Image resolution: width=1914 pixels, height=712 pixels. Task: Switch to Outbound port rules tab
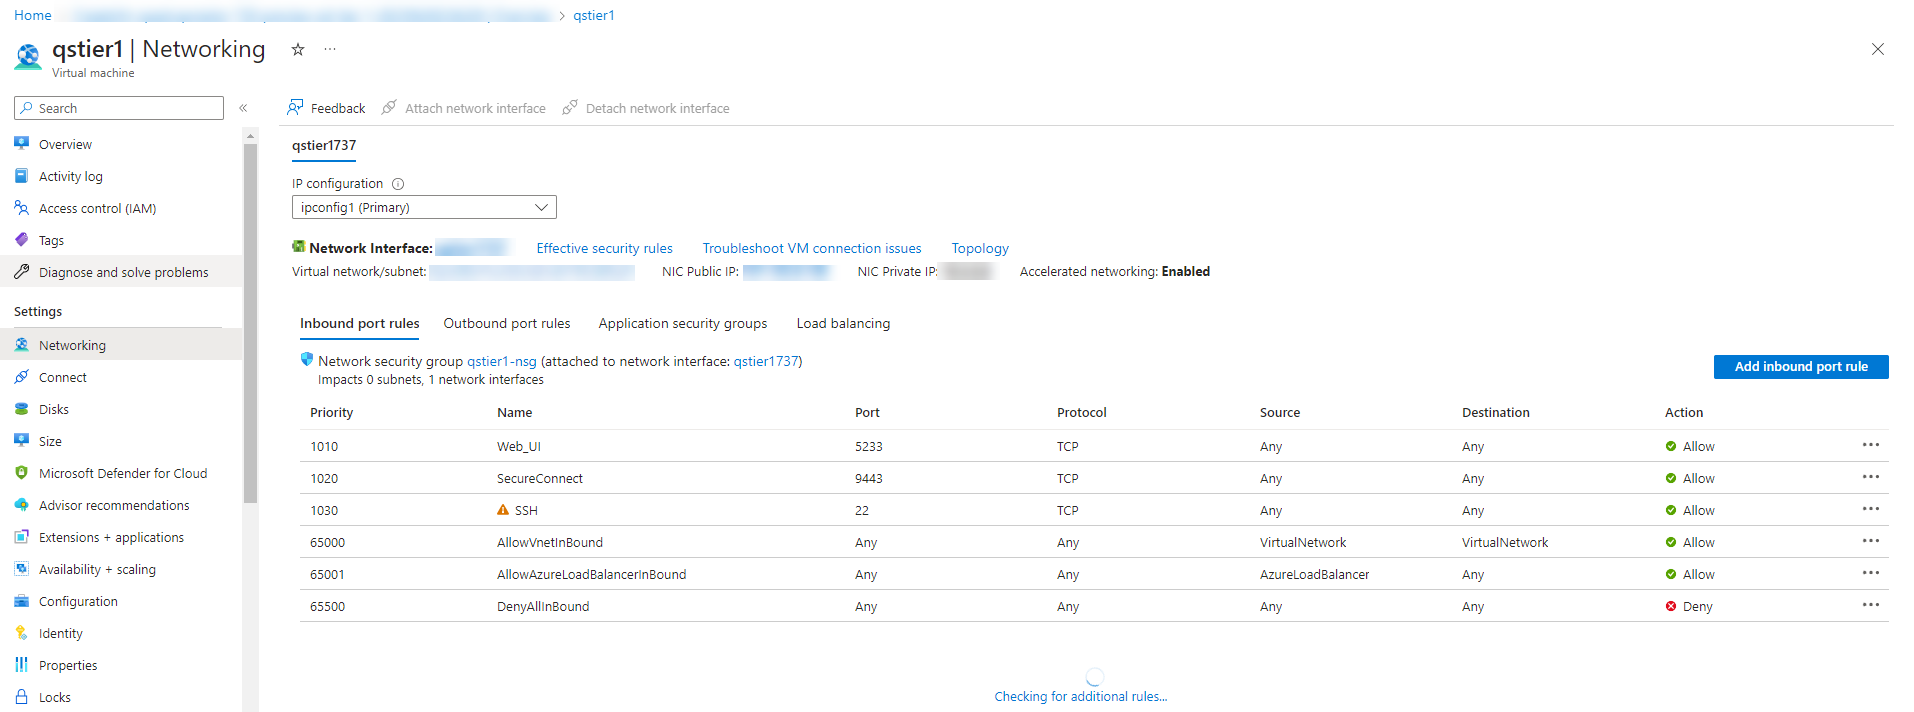point(507,324)
